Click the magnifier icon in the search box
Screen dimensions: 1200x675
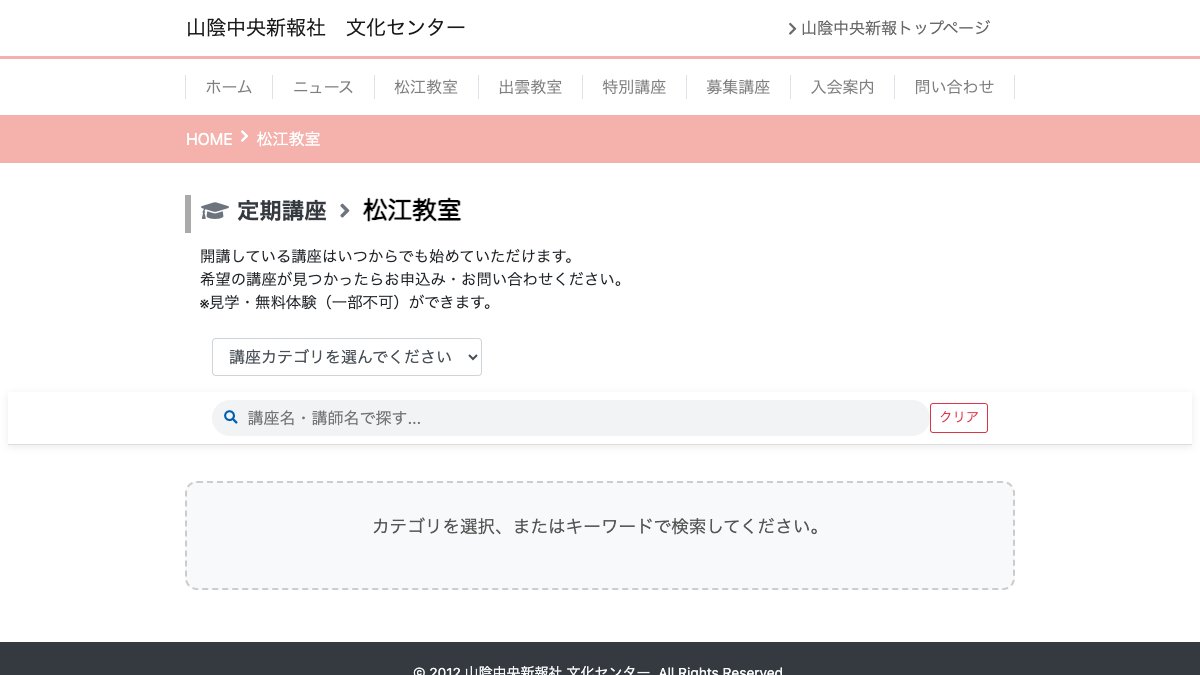230,417
